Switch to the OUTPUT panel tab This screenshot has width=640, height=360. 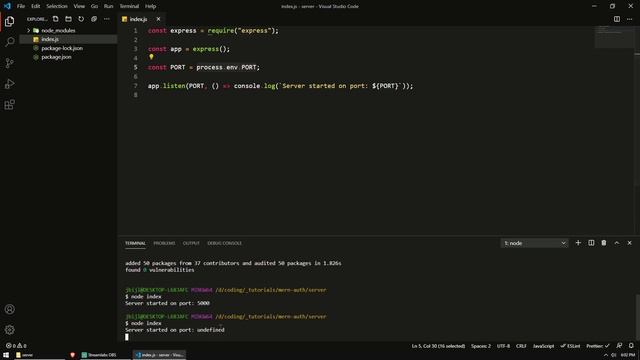(191, 243)
